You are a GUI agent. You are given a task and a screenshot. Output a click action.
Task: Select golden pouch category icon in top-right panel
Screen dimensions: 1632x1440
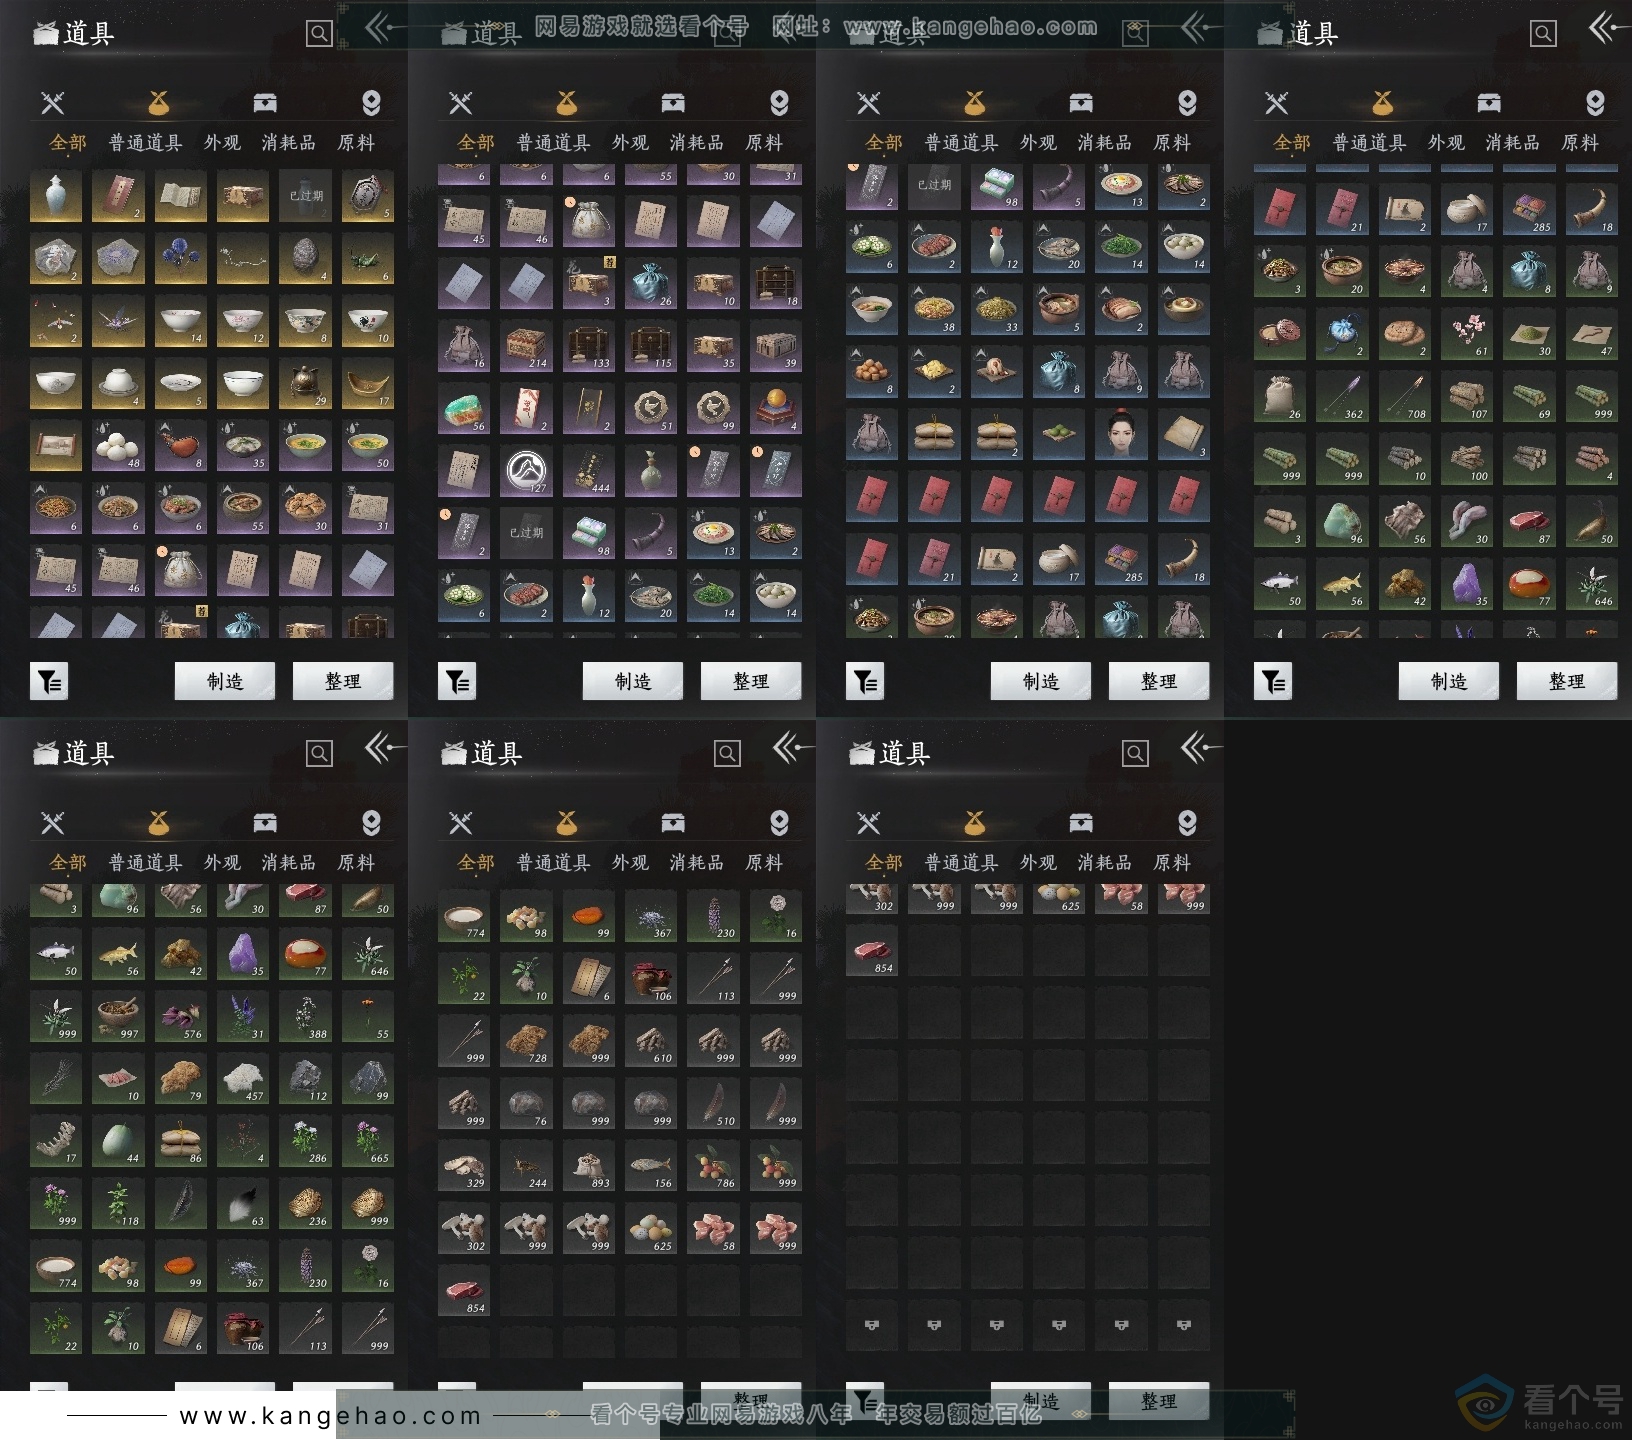1383,103
